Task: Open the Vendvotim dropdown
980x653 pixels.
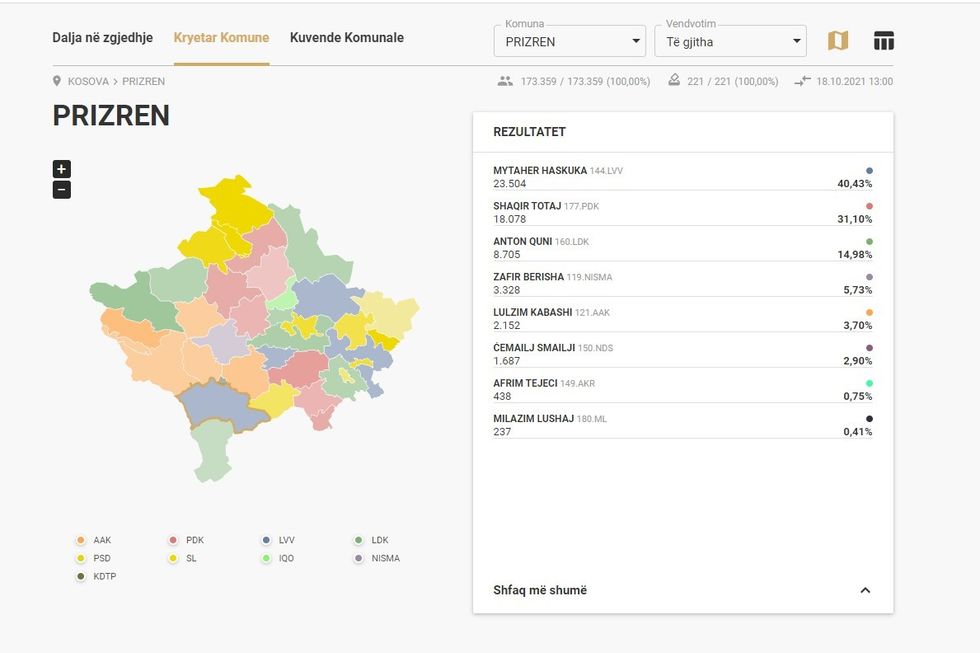Action: pos(729,41)
